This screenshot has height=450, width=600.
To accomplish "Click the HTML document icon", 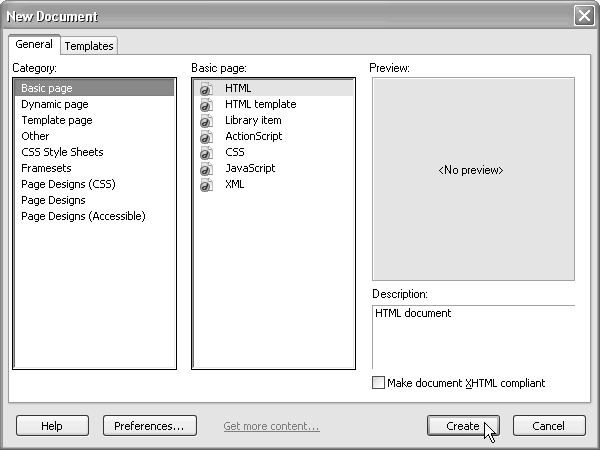I will click(x=206, y=88).
